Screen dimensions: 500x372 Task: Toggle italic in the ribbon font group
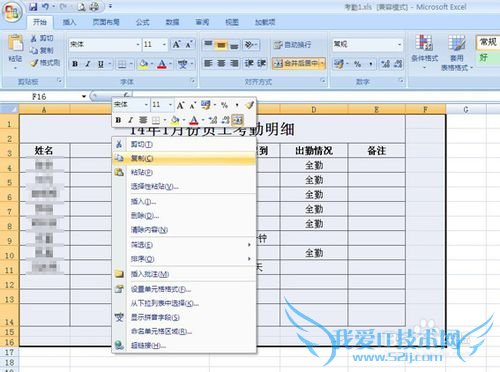pos(88,64)
